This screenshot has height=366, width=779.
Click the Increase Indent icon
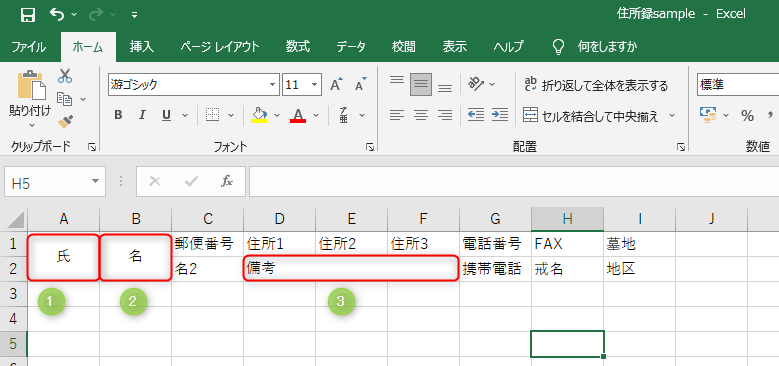(500, 115)
